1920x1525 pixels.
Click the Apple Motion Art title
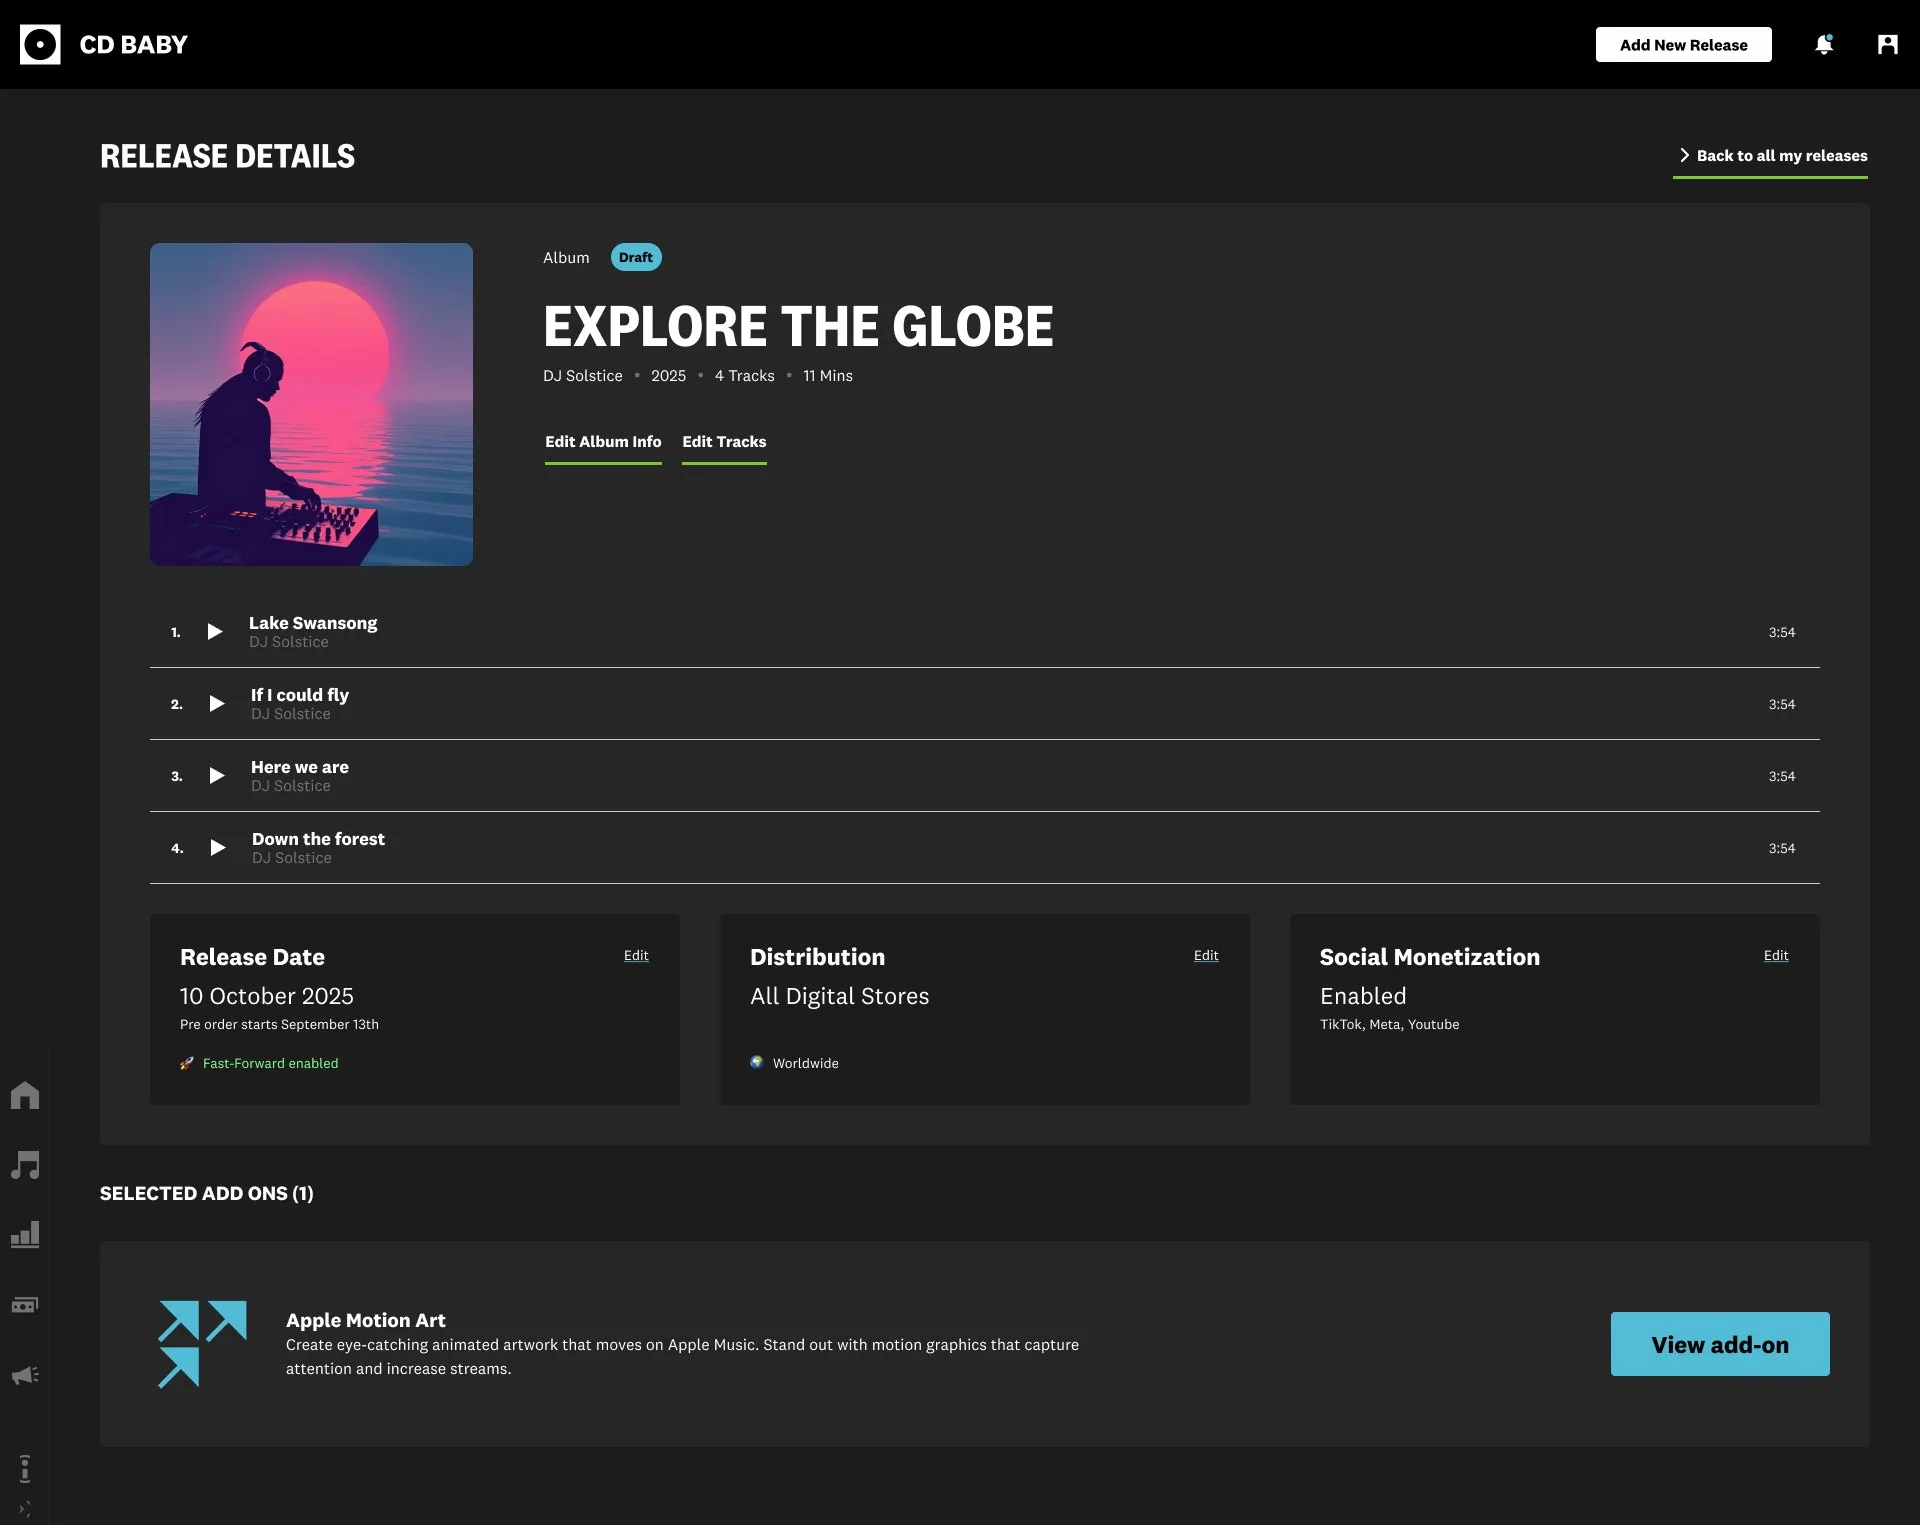coord(366,1320)
